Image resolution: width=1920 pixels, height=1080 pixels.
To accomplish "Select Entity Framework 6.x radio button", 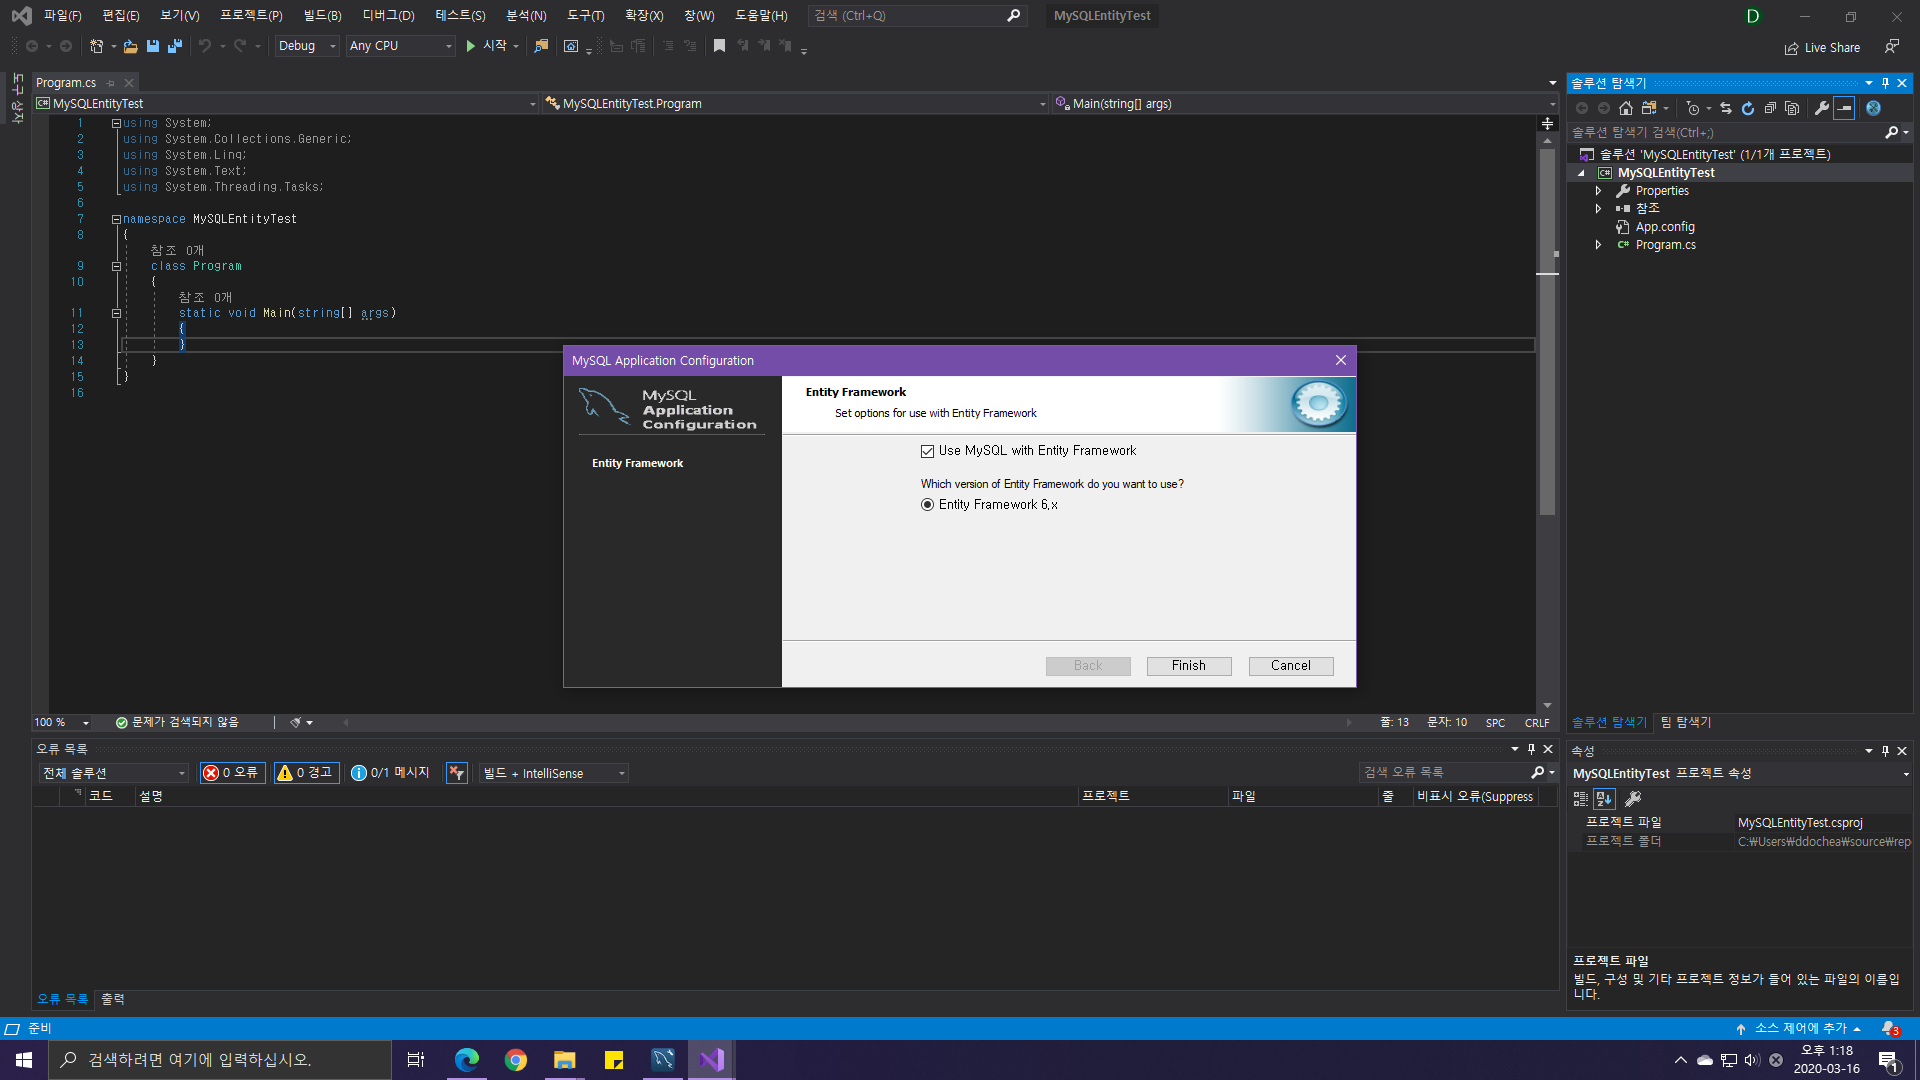I will (x=928, y=505).
